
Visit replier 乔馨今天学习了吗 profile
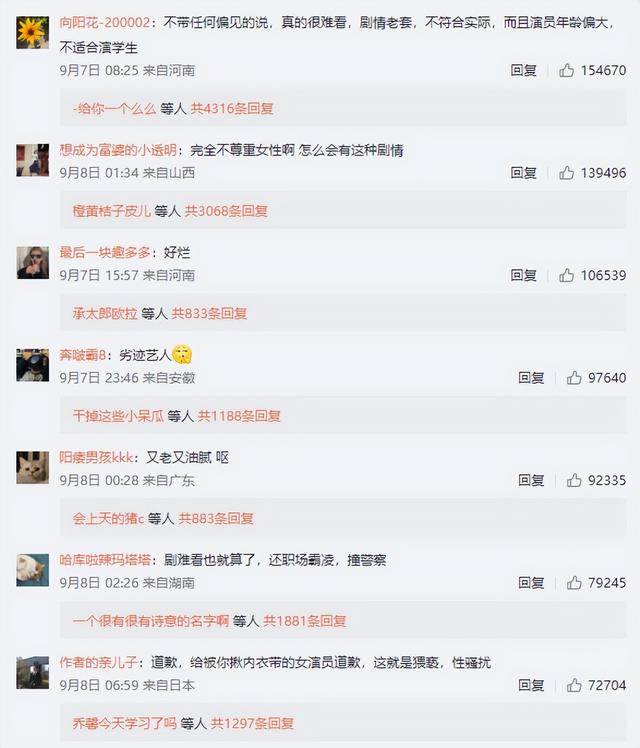tap(124, 724)
